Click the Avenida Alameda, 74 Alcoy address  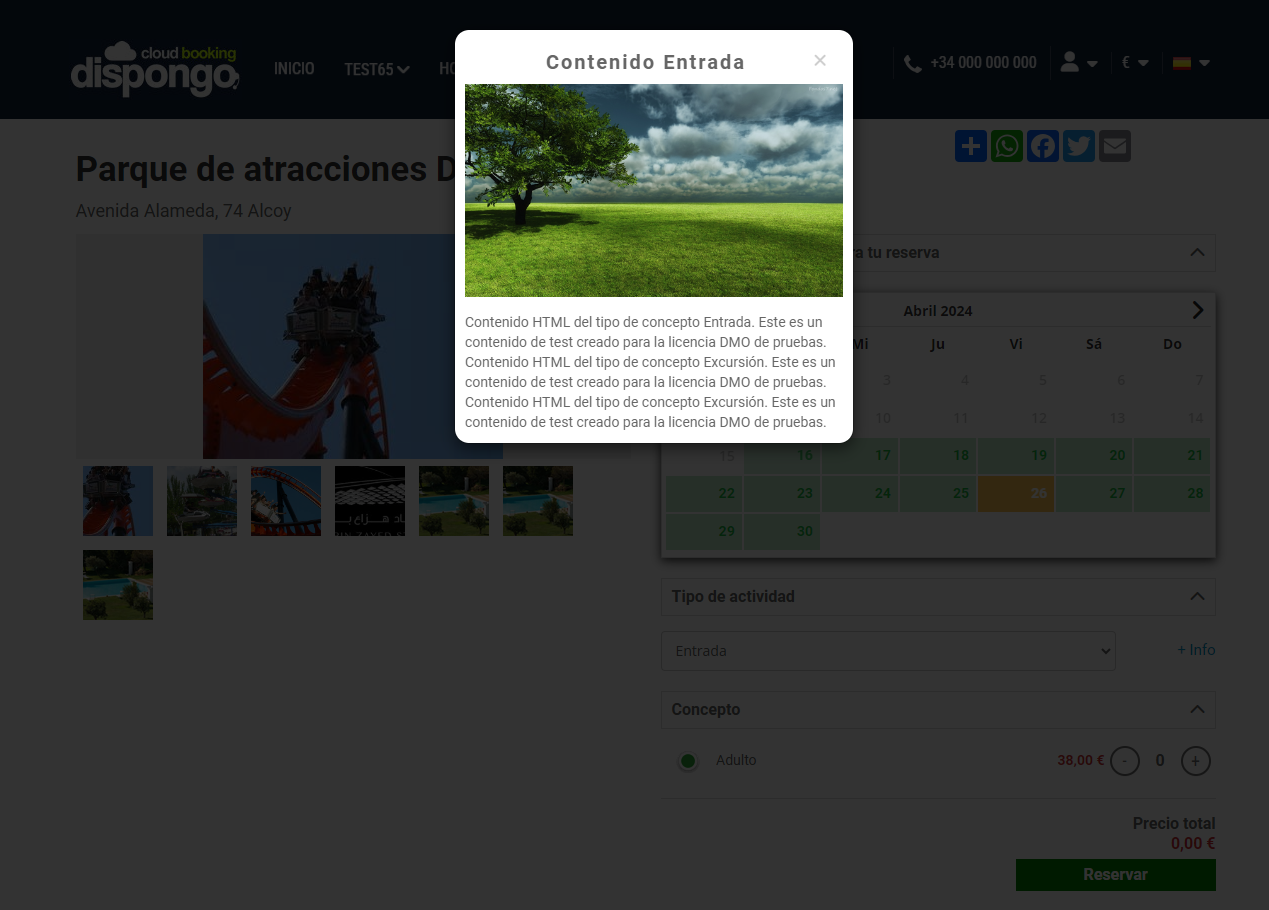point(184,211)
